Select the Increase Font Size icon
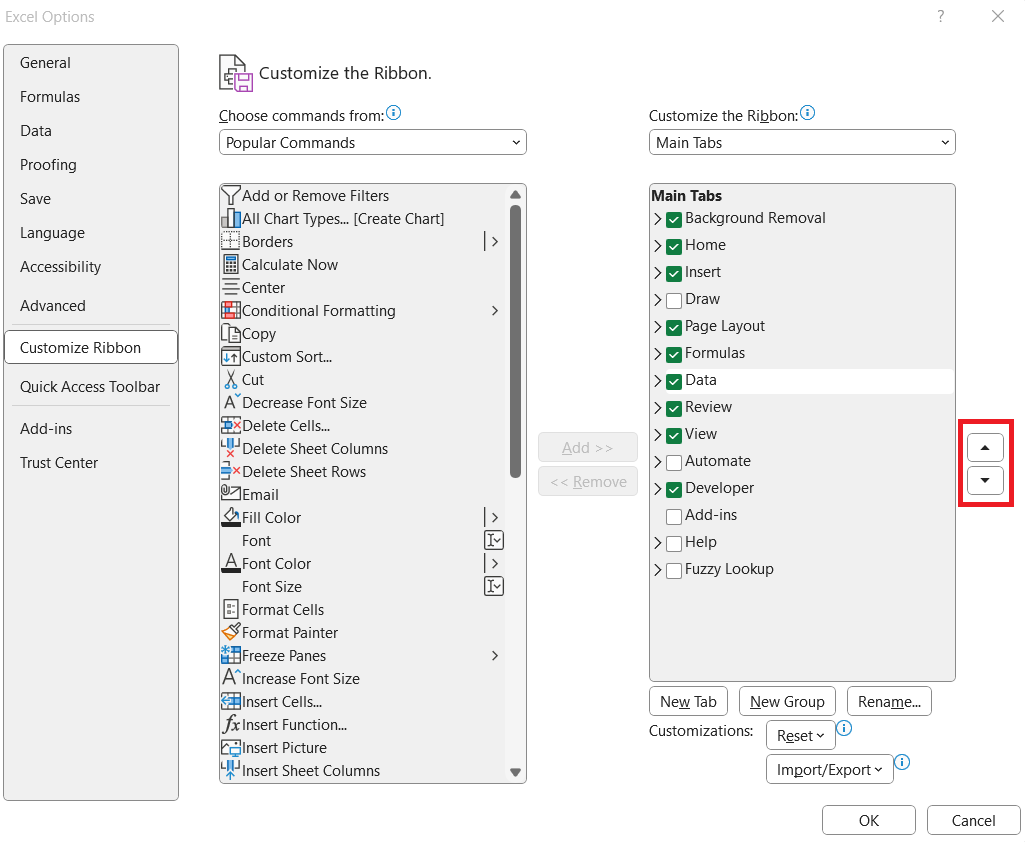Image resolution: width=1025 pixels, height=842 pixels. coord(231,677)
